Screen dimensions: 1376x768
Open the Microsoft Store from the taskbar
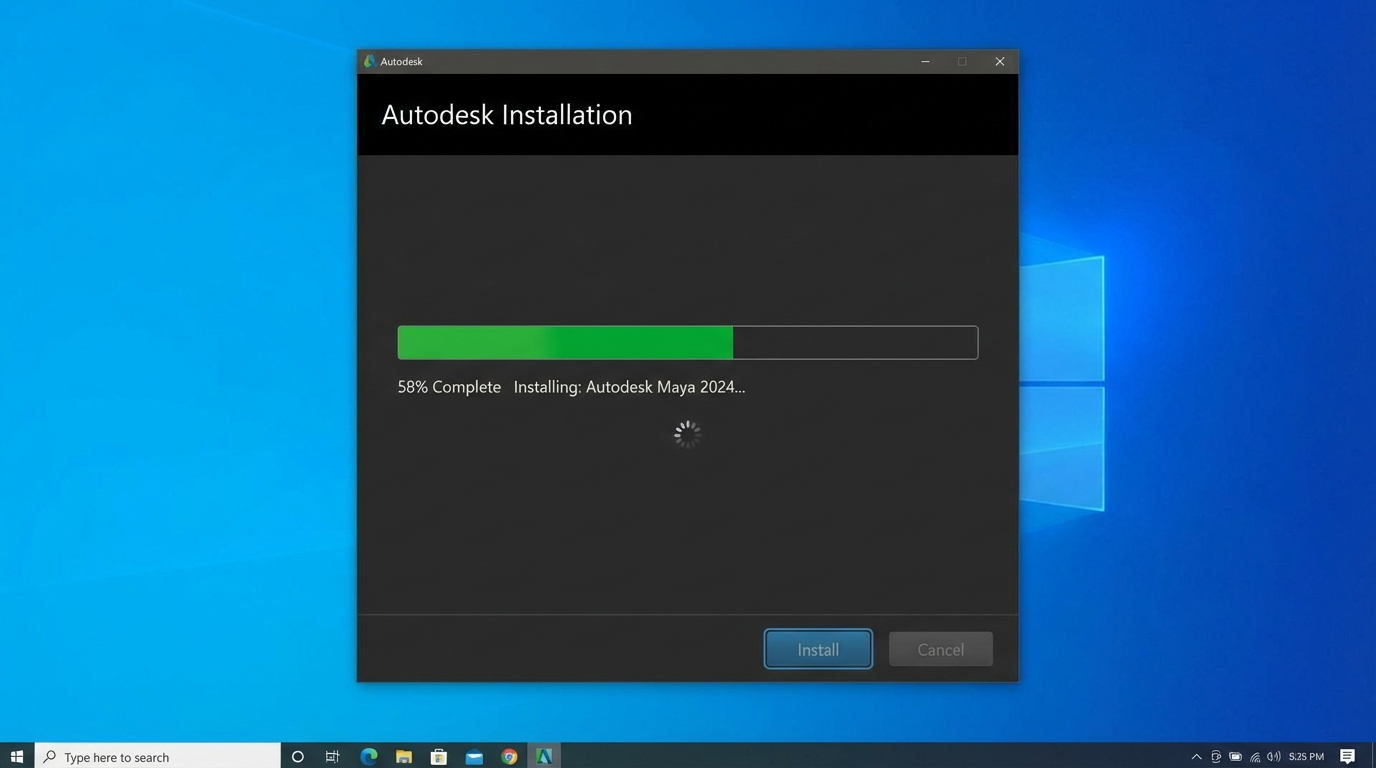coord(438,756)
